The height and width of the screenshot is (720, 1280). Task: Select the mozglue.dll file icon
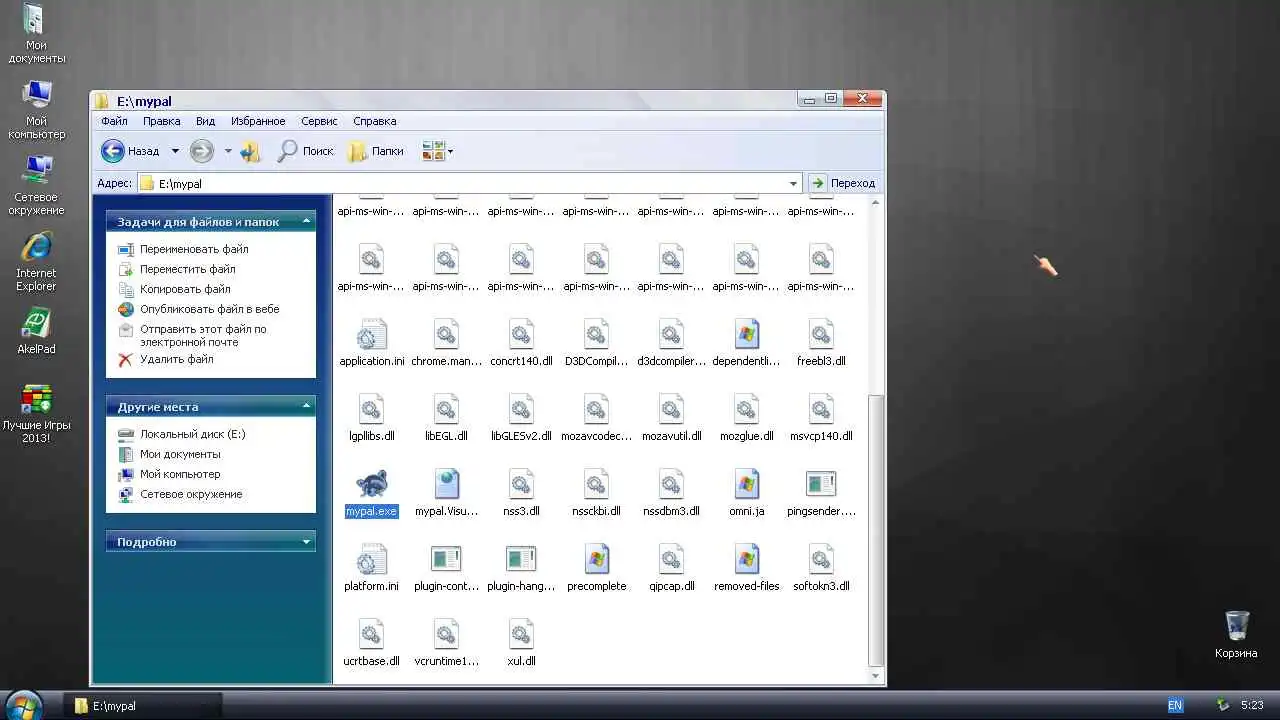pos(746,409)
